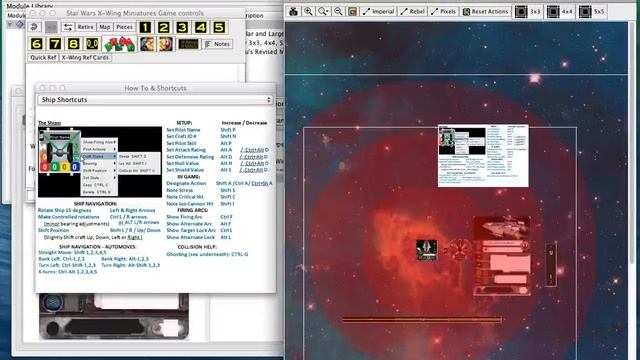
Task: Click the long range ruler on the map
Action: pos(422,320)
